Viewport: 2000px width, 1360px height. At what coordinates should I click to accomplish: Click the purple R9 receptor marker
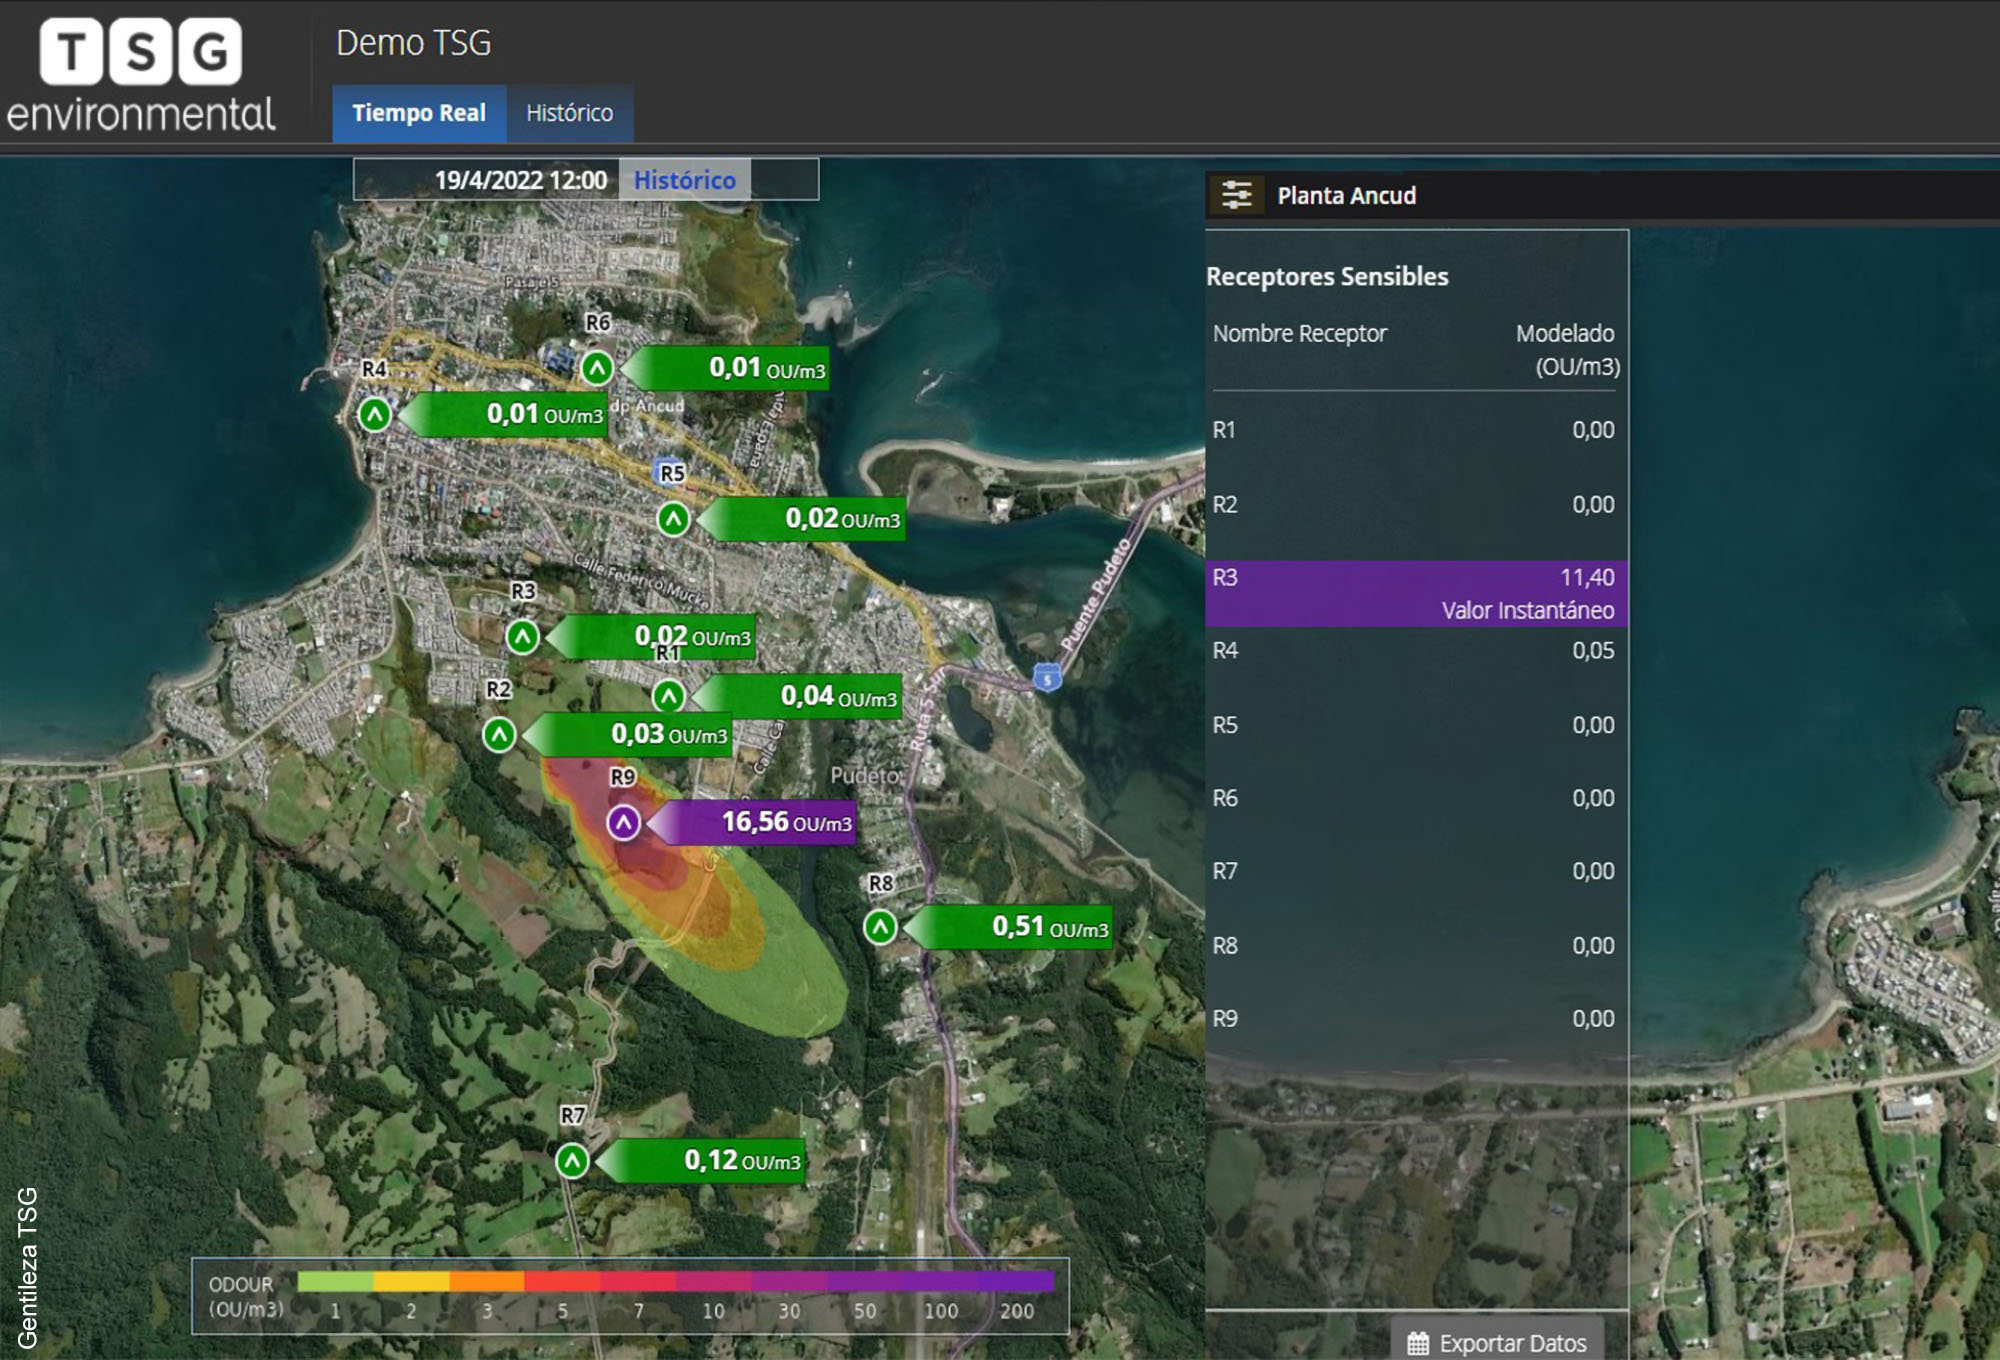pos(623,823)
